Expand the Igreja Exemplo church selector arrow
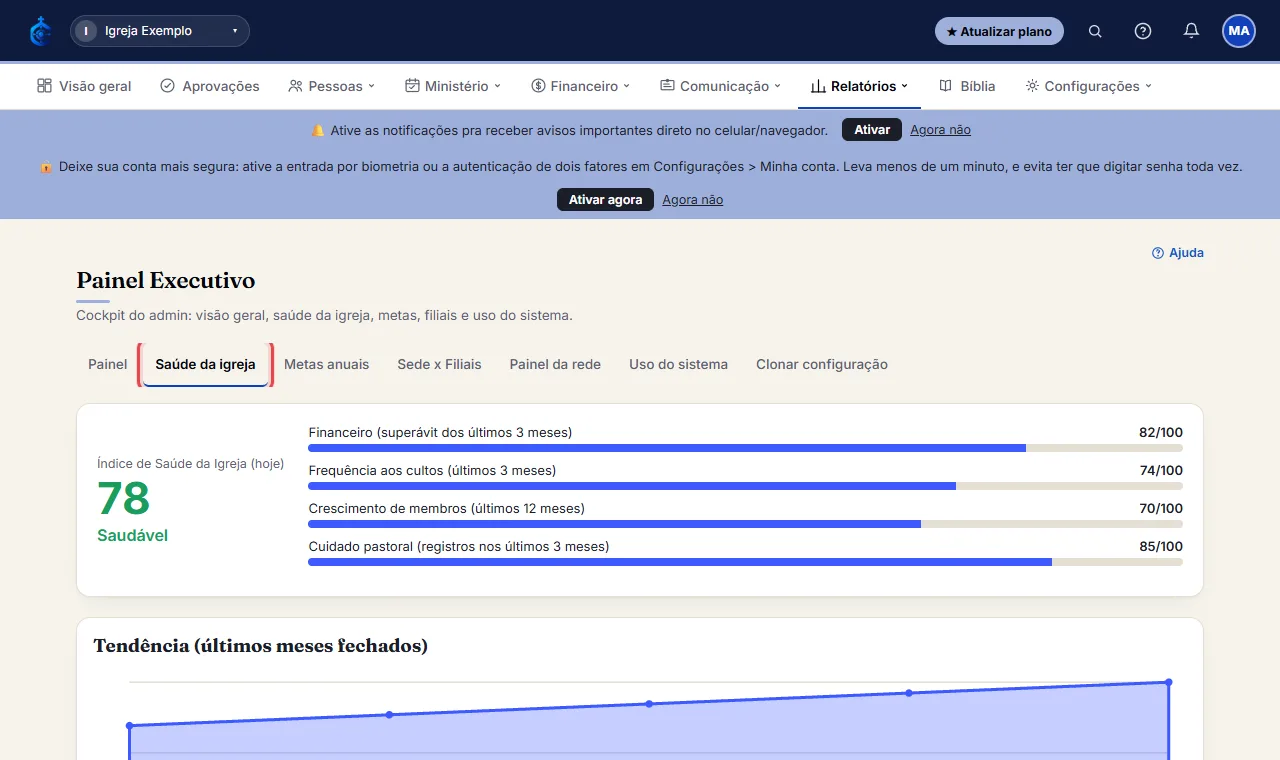Viewport: 1280px width, 760px height. (x=235, y=31)
